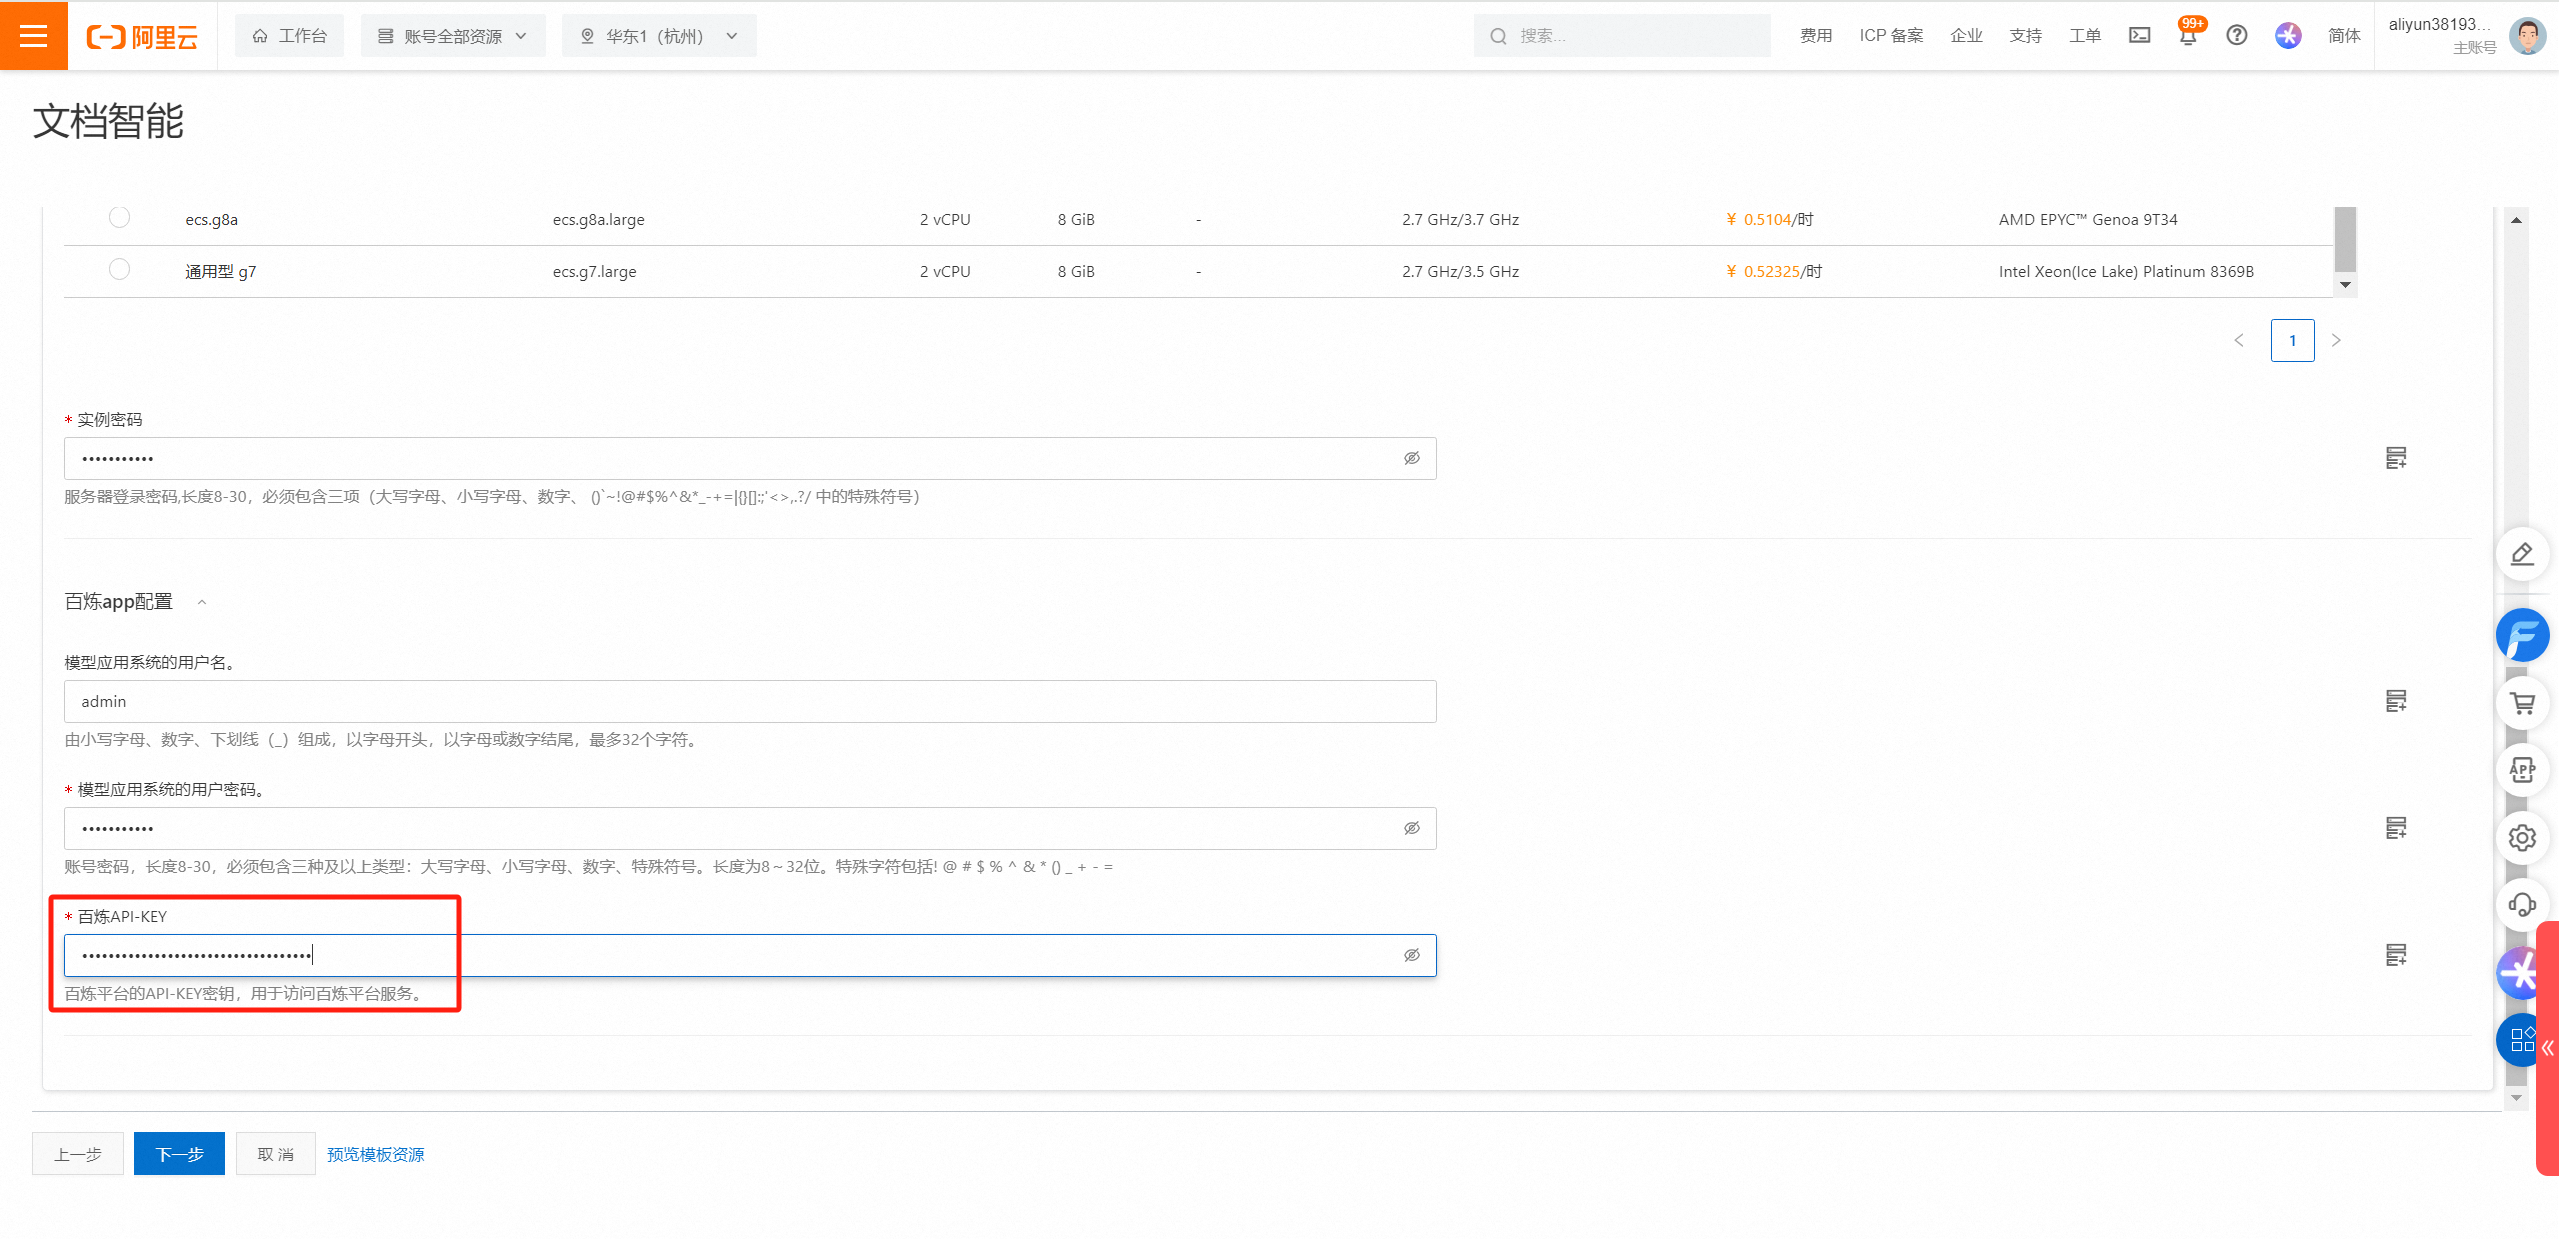
Task: Open the hamburger main menu
Action: click(34, 36)
